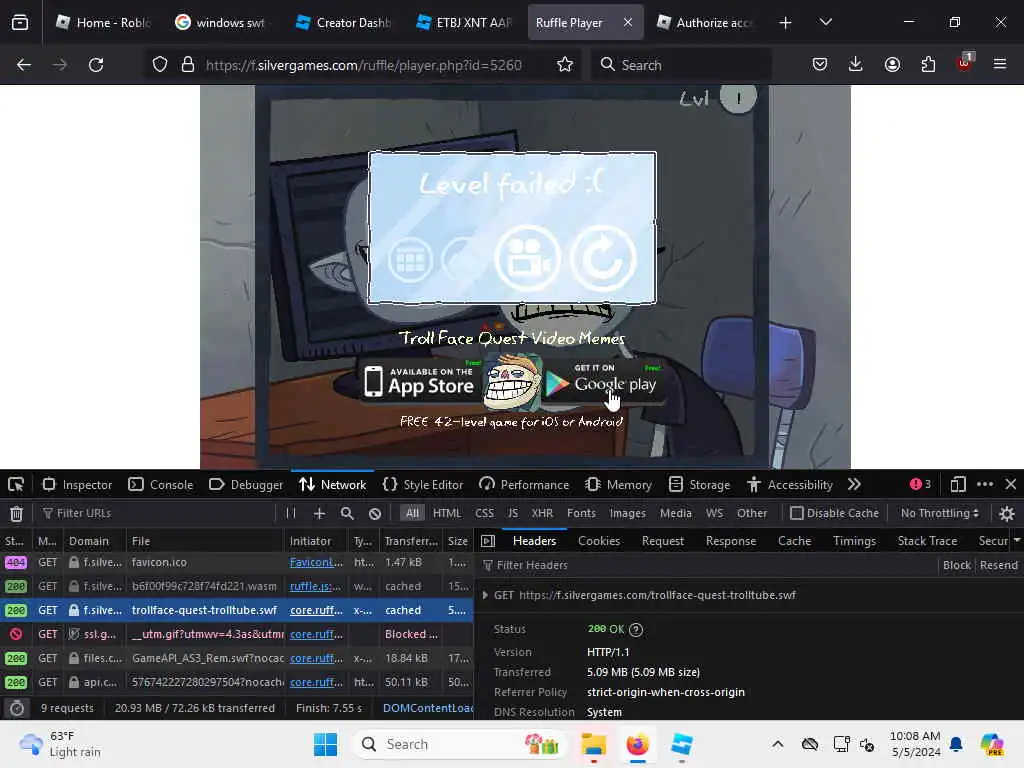Image resolution: width=1024 pixels, height=768 pixels.
Task: Open the plus icon in network toolbar
Action: click(x=319, y=513)
